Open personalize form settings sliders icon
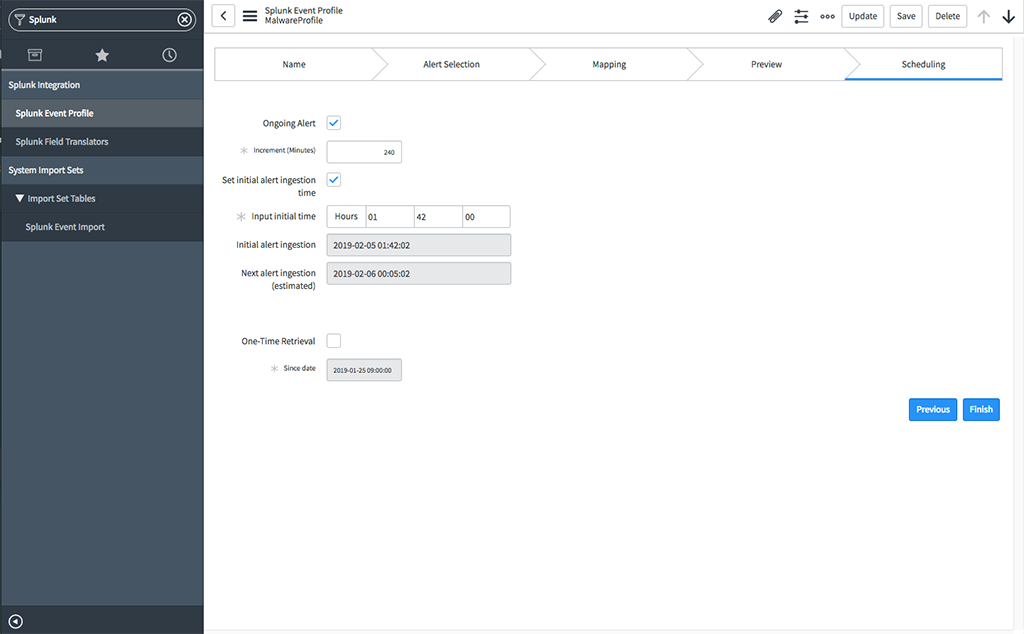 [801, 16]
